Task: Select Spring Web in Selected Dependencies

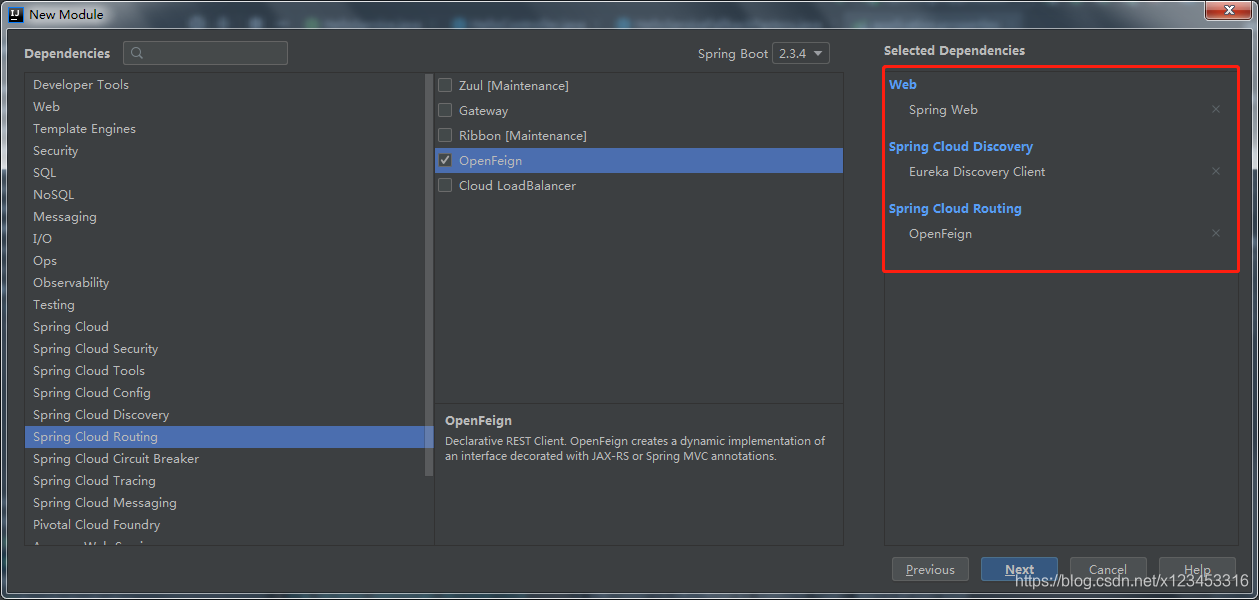Action: [x=943, y=110]
